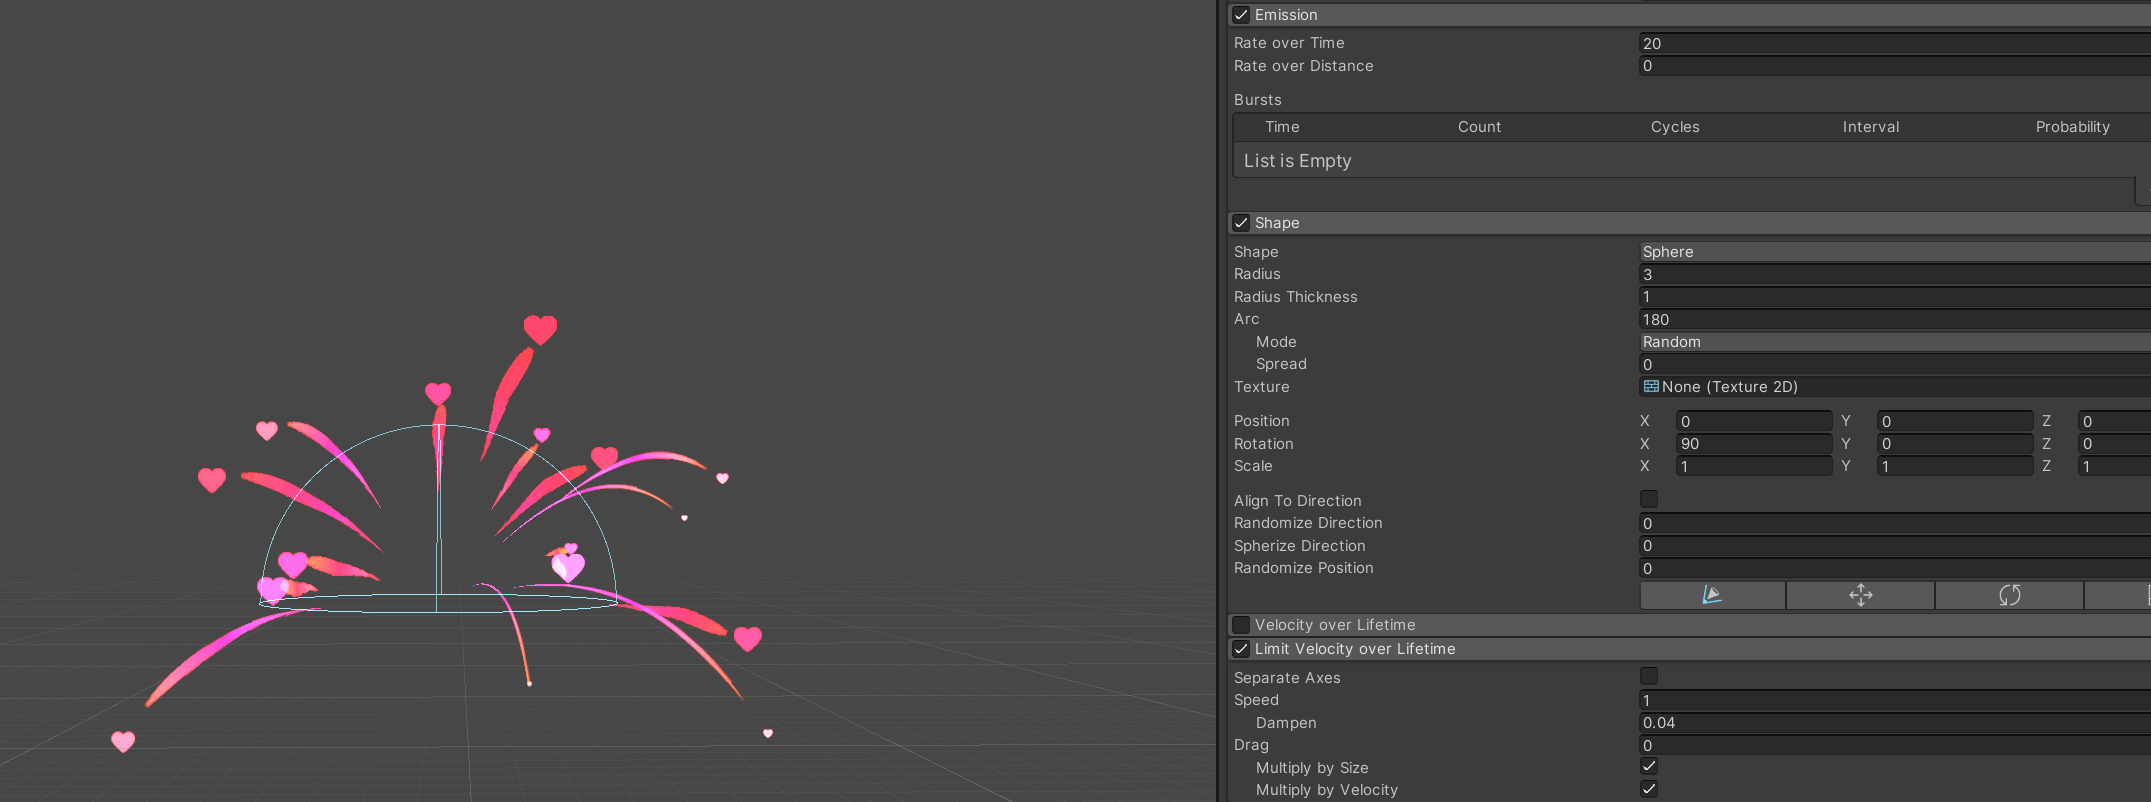The width and height of the screenshot is (2151, 802).
Task: Enable Velocity over Lifetime module
Action: [x=1241, y=625]
